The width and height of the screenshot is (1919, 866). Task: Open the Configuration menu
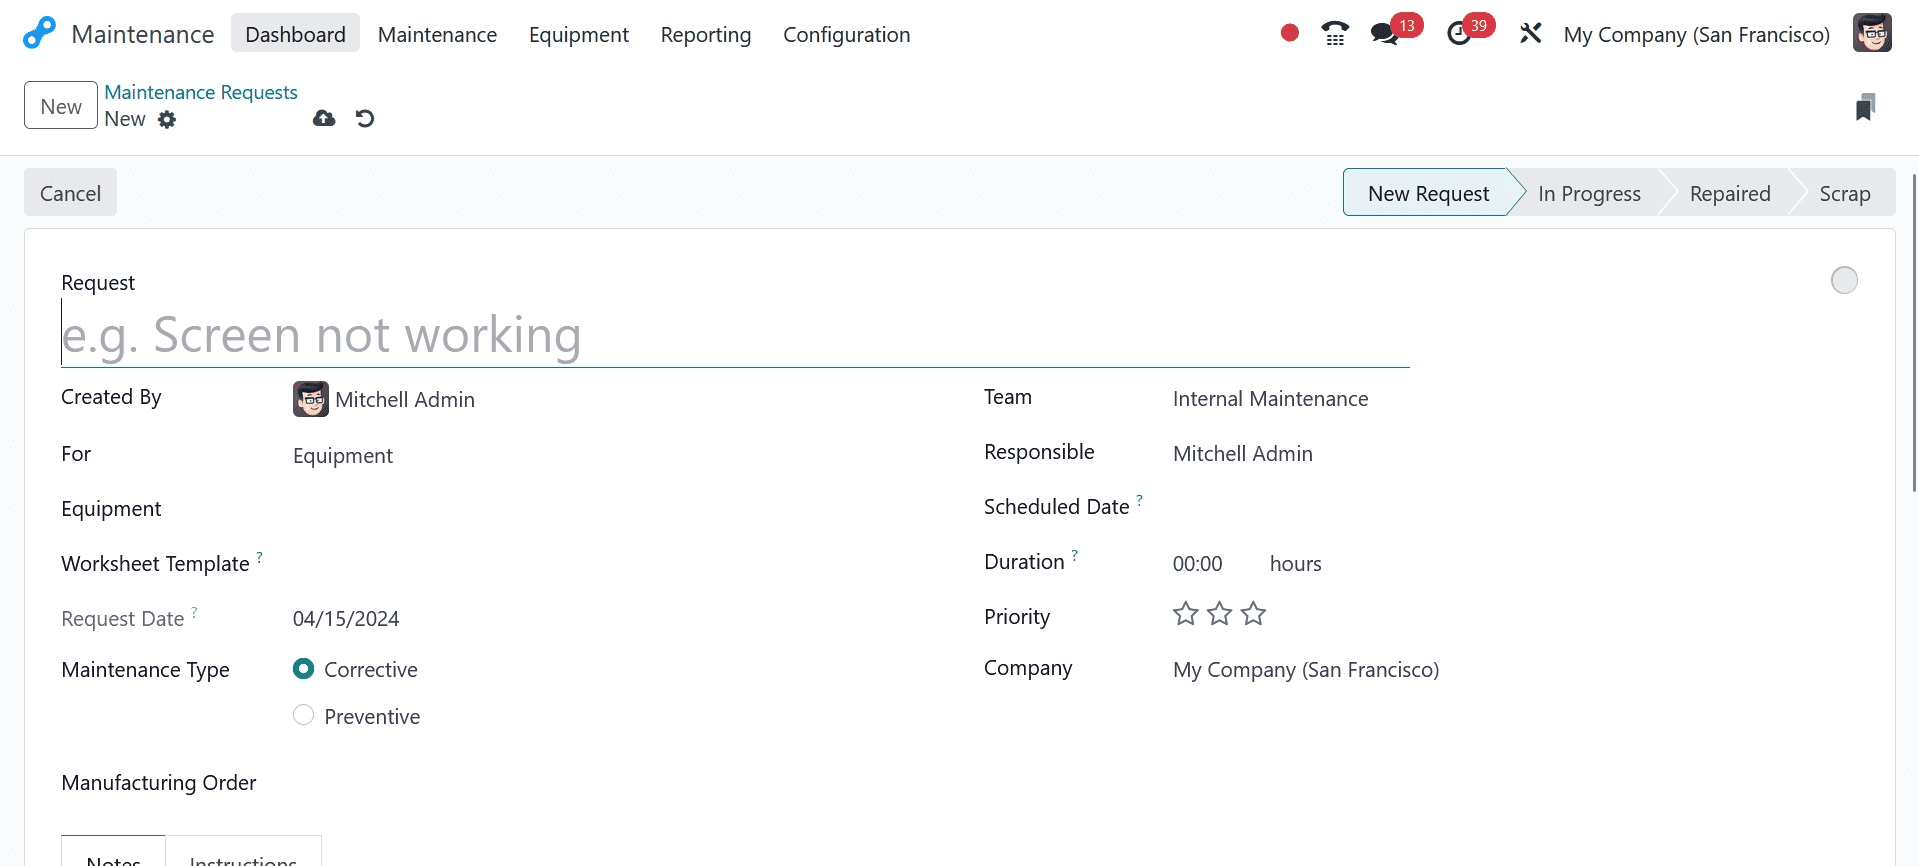point(846,34)
